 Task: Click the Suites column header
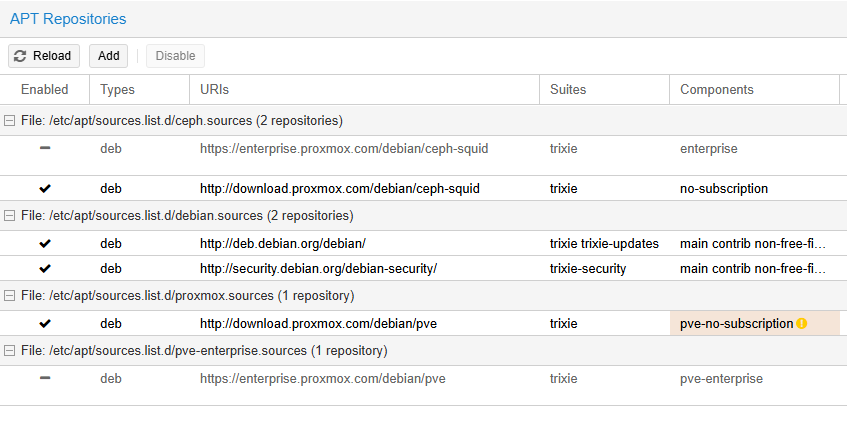pos(604,90)
